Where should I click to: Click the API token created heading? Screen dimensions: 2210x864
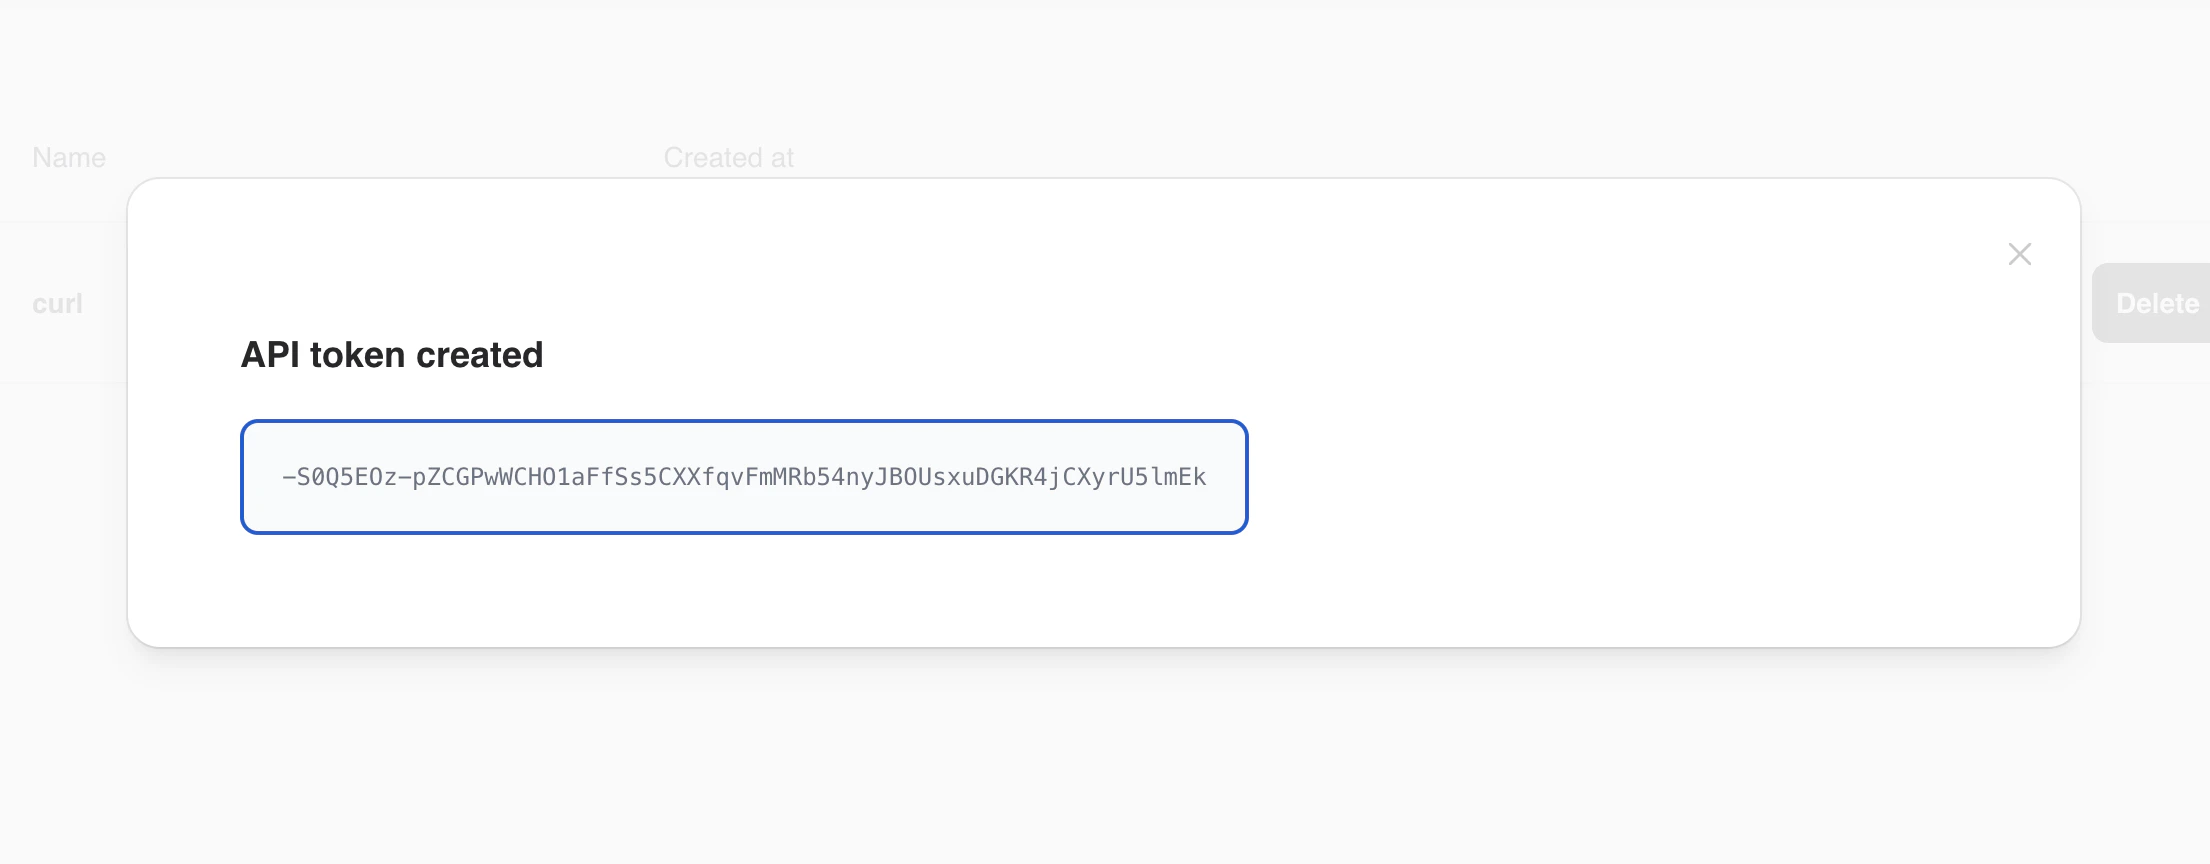coord(392,355)
